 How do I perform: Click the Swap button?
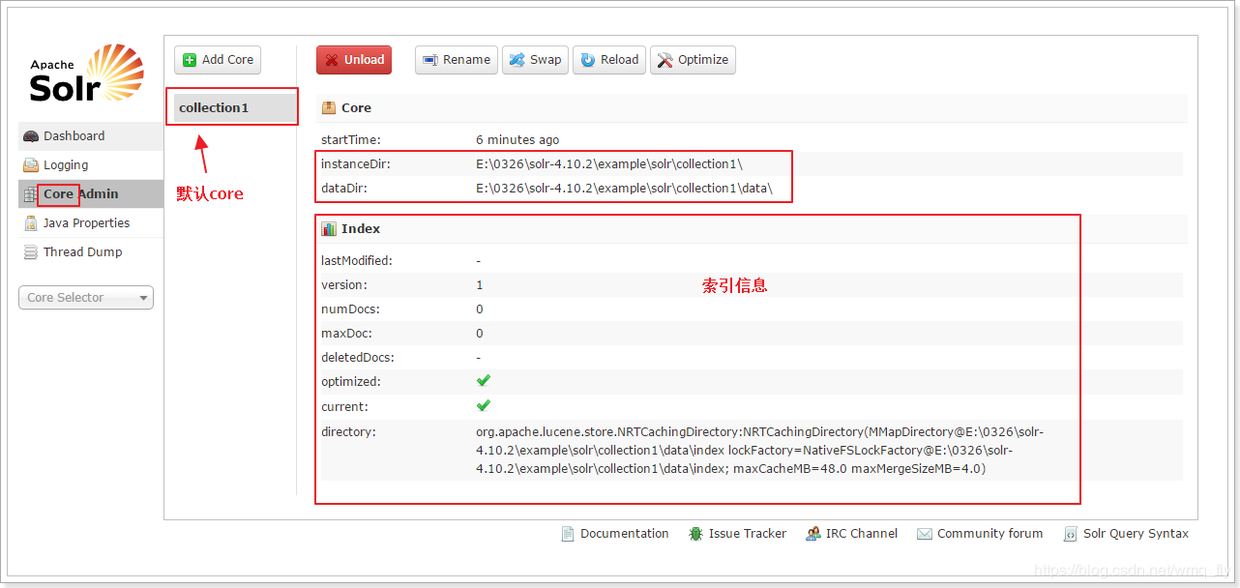535,60
